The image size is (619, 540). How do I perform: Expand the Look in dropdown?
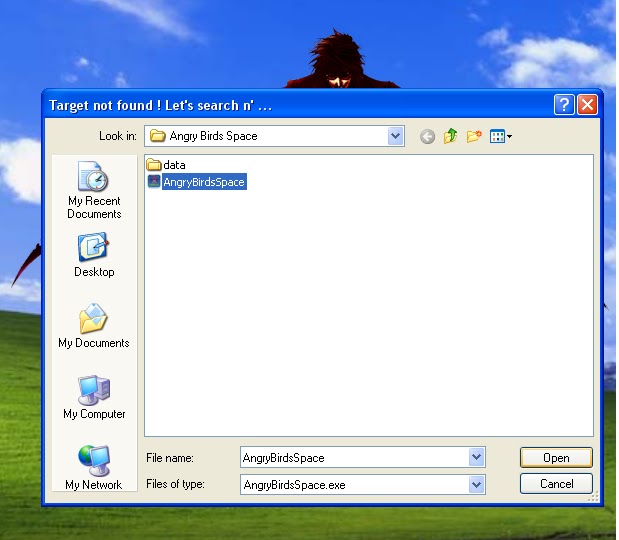pos(395,136)
